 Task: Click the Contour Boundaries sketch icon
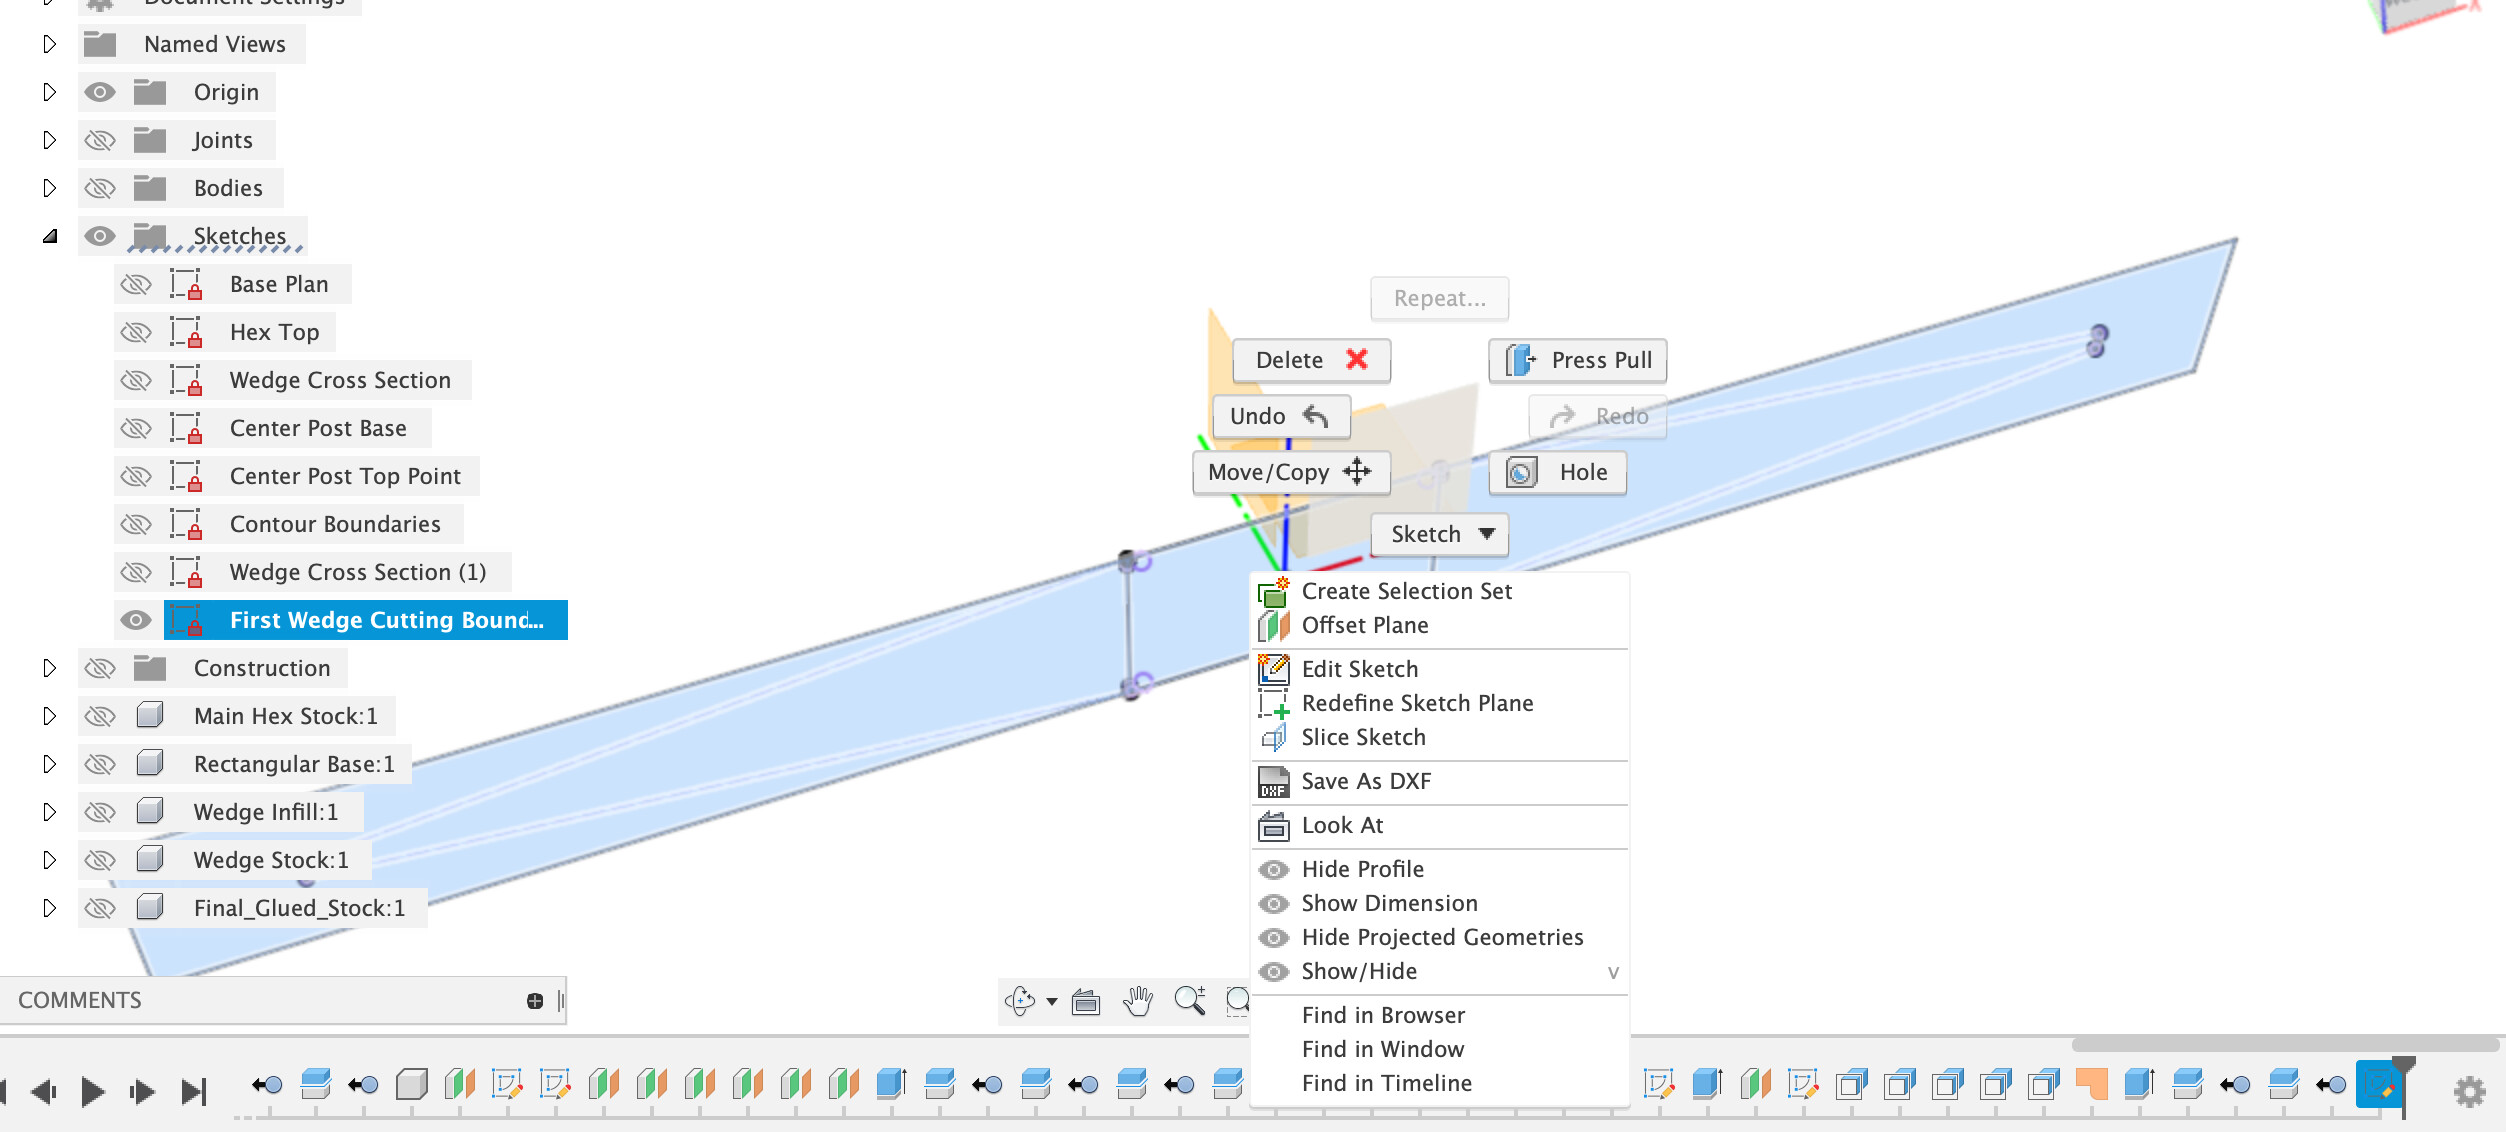point(186,524)
